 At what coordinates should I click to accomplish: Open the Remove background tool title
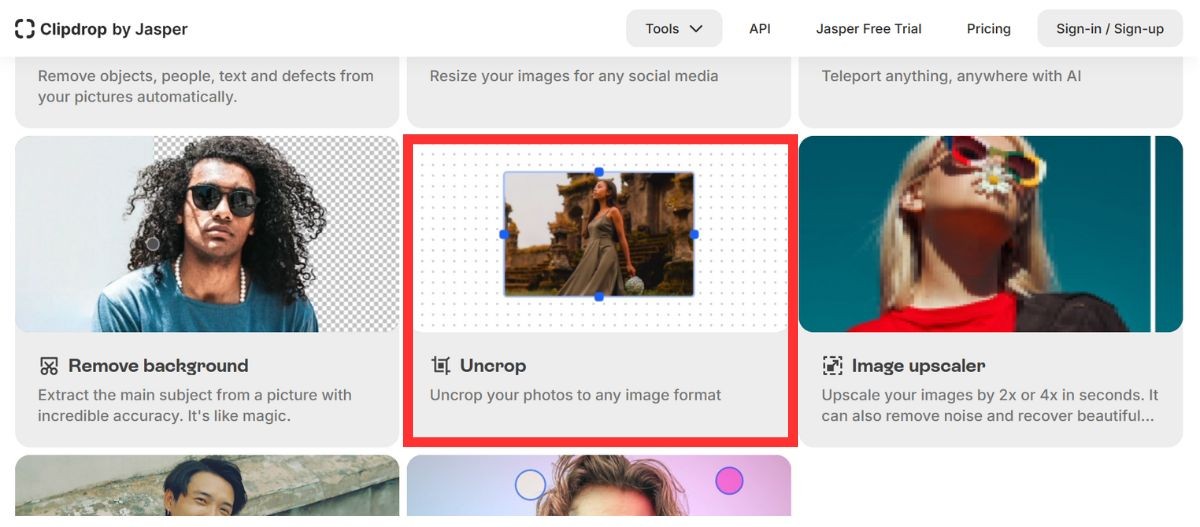158,366
